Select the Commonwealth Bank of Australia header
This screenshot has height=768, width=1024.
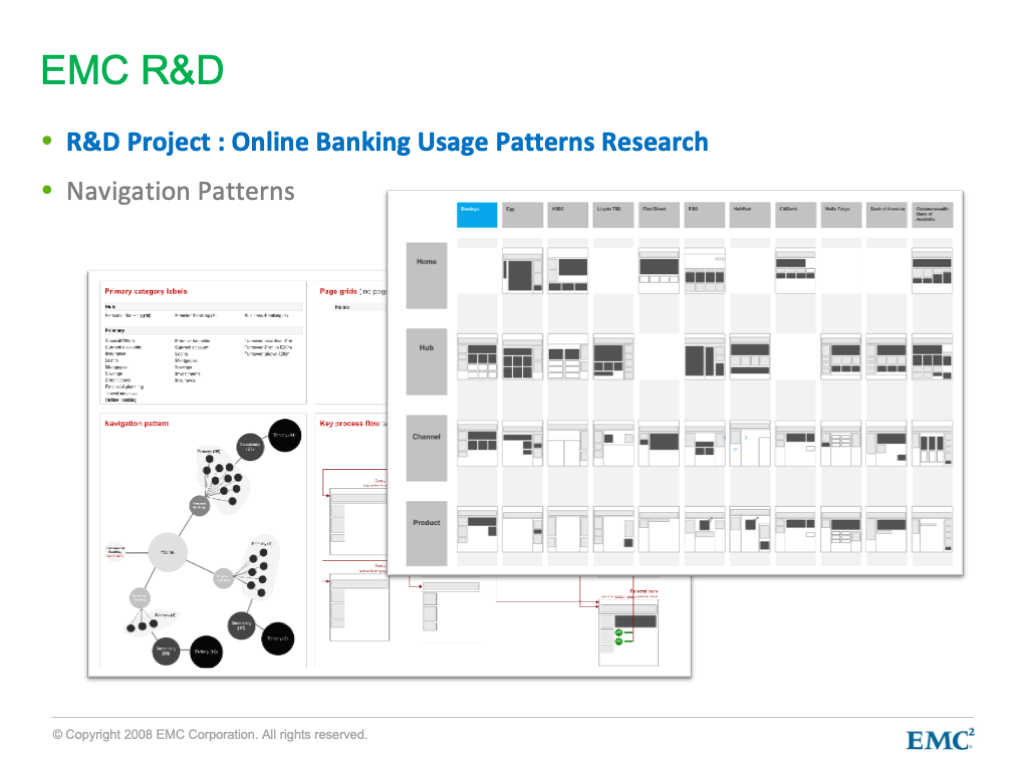[x=932, y=215]
